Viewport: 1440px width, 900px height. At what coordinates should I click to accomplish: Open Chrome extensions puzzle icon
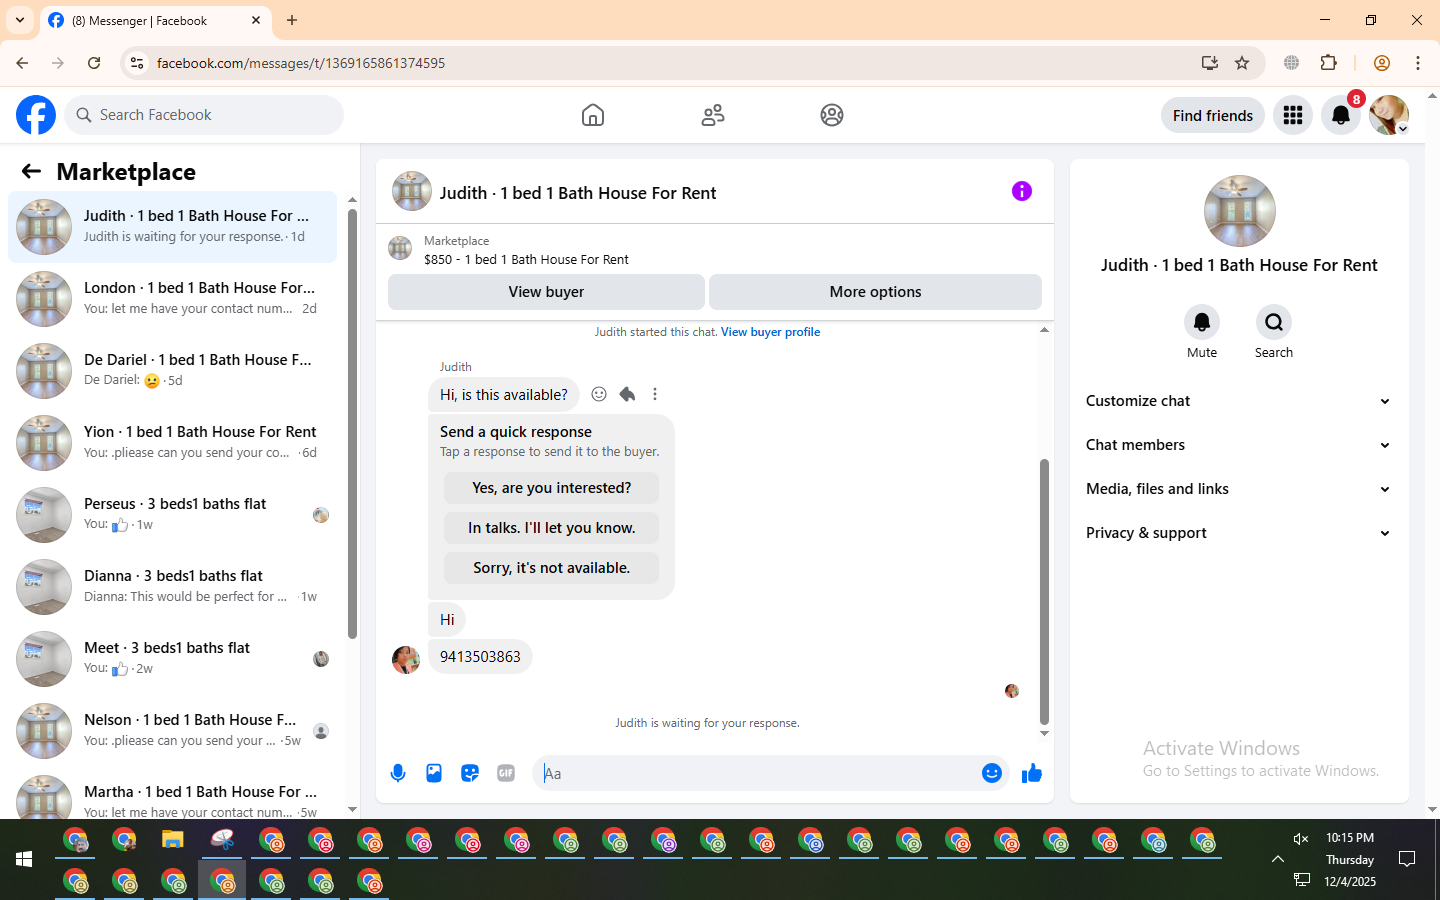point(1328,63)
